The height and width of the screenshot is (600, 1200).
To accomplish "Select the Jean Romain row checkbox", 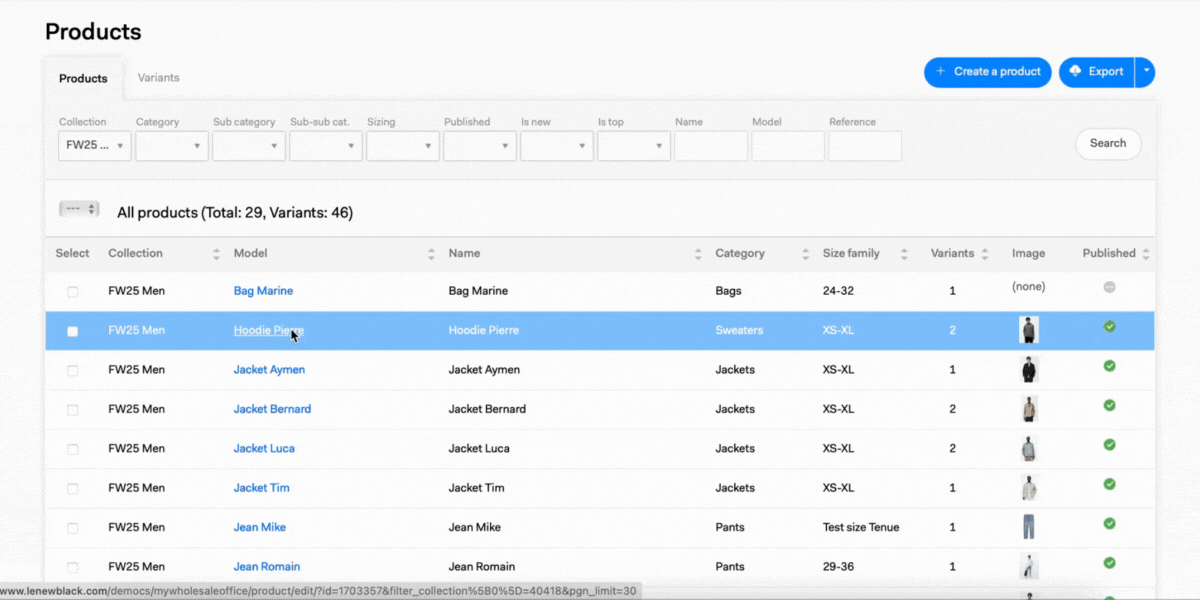I will [x=72, y=567].
